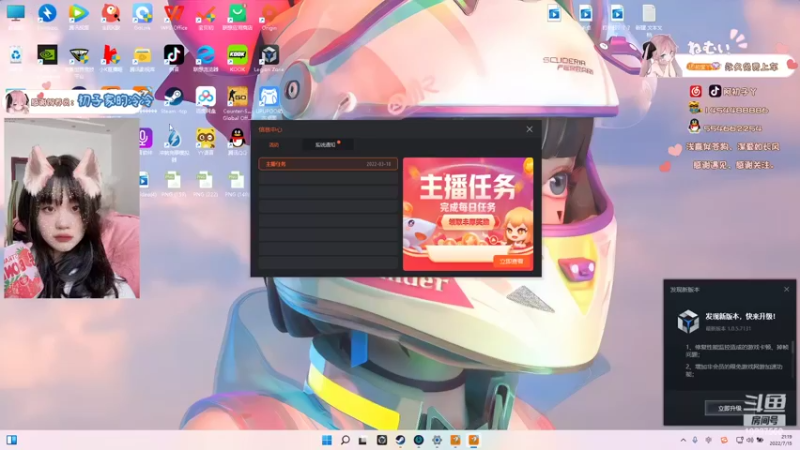Open the Settings gear taskbar icon

tap(437, 440)
